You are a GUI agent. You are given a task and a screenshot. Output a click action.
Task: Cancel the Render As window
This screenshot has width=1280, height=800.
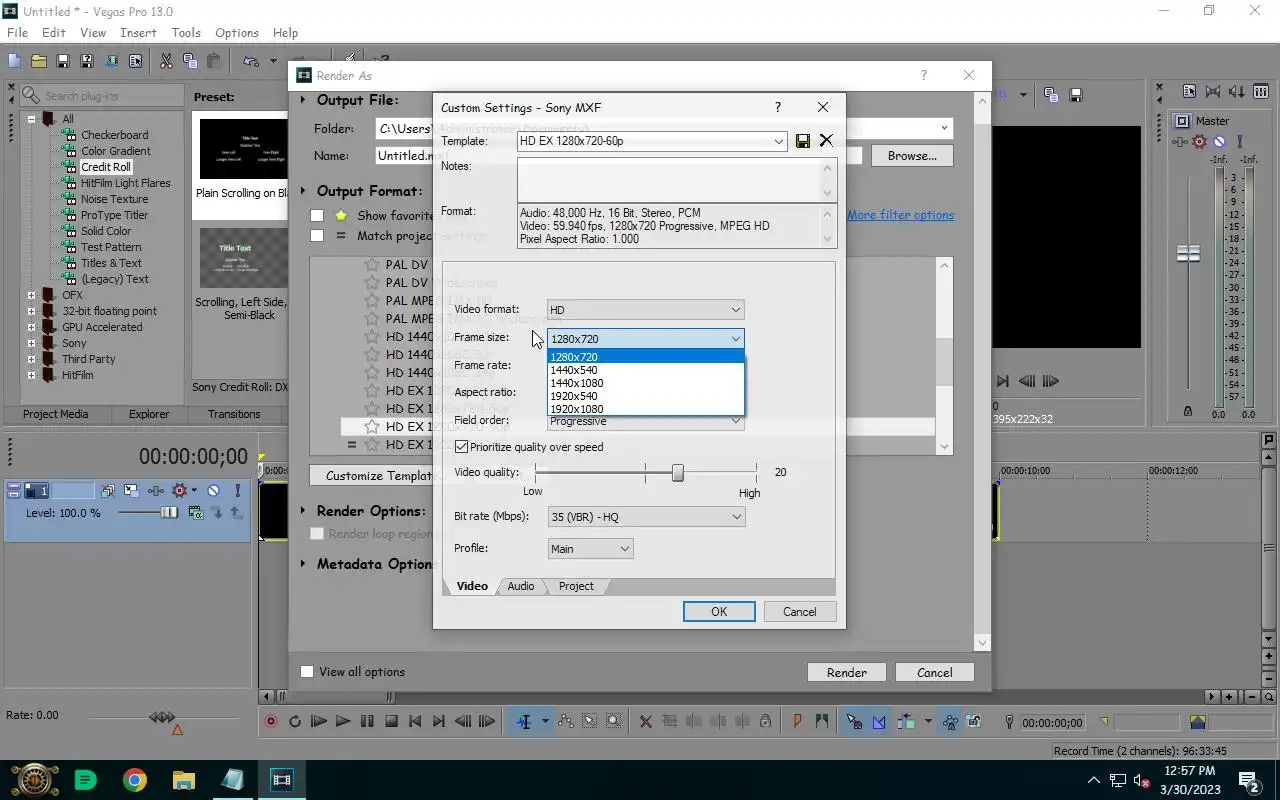[x=934, y=673]
